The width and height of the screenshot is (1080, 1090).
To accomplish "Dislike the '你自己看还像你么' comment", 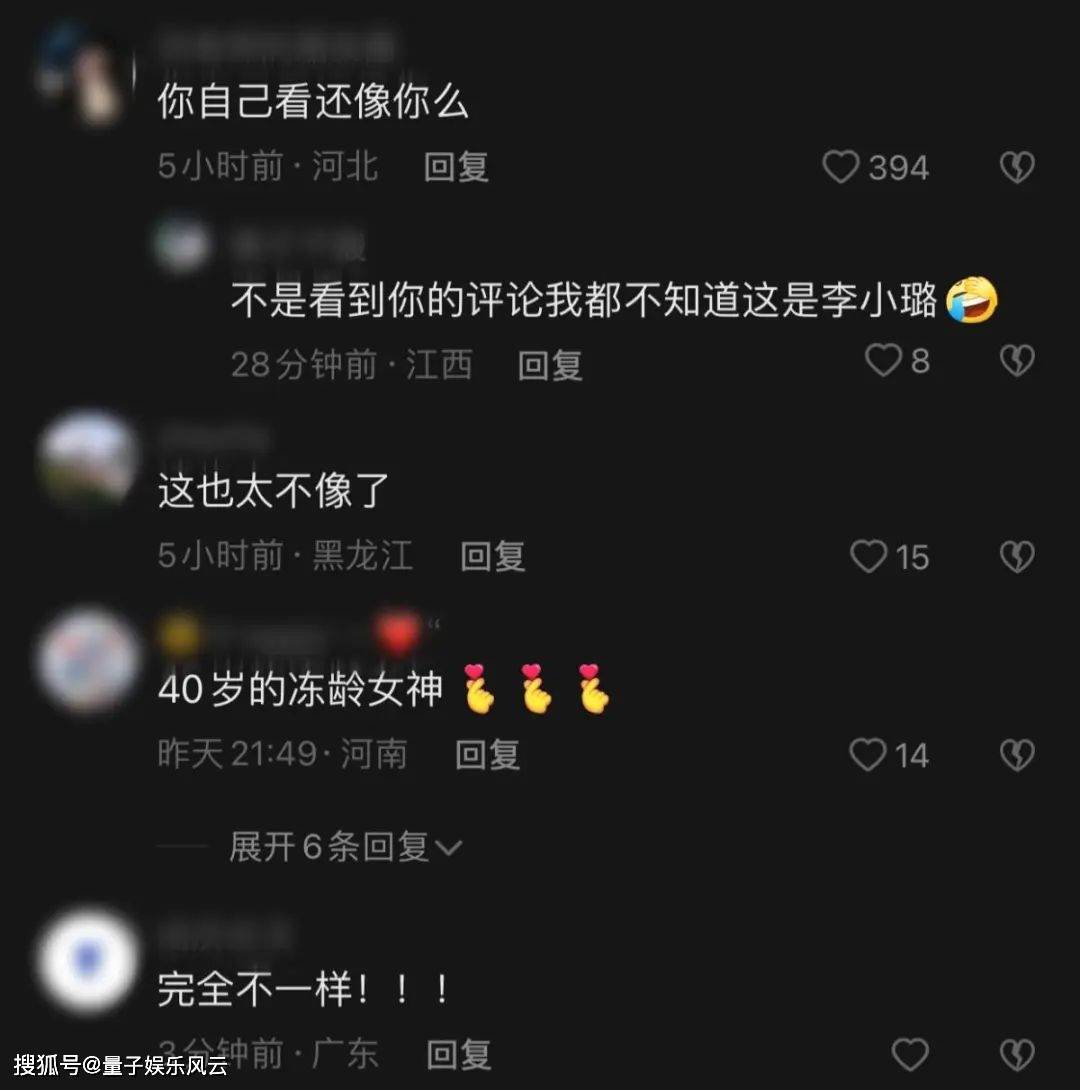I will tap(1017, 167).
